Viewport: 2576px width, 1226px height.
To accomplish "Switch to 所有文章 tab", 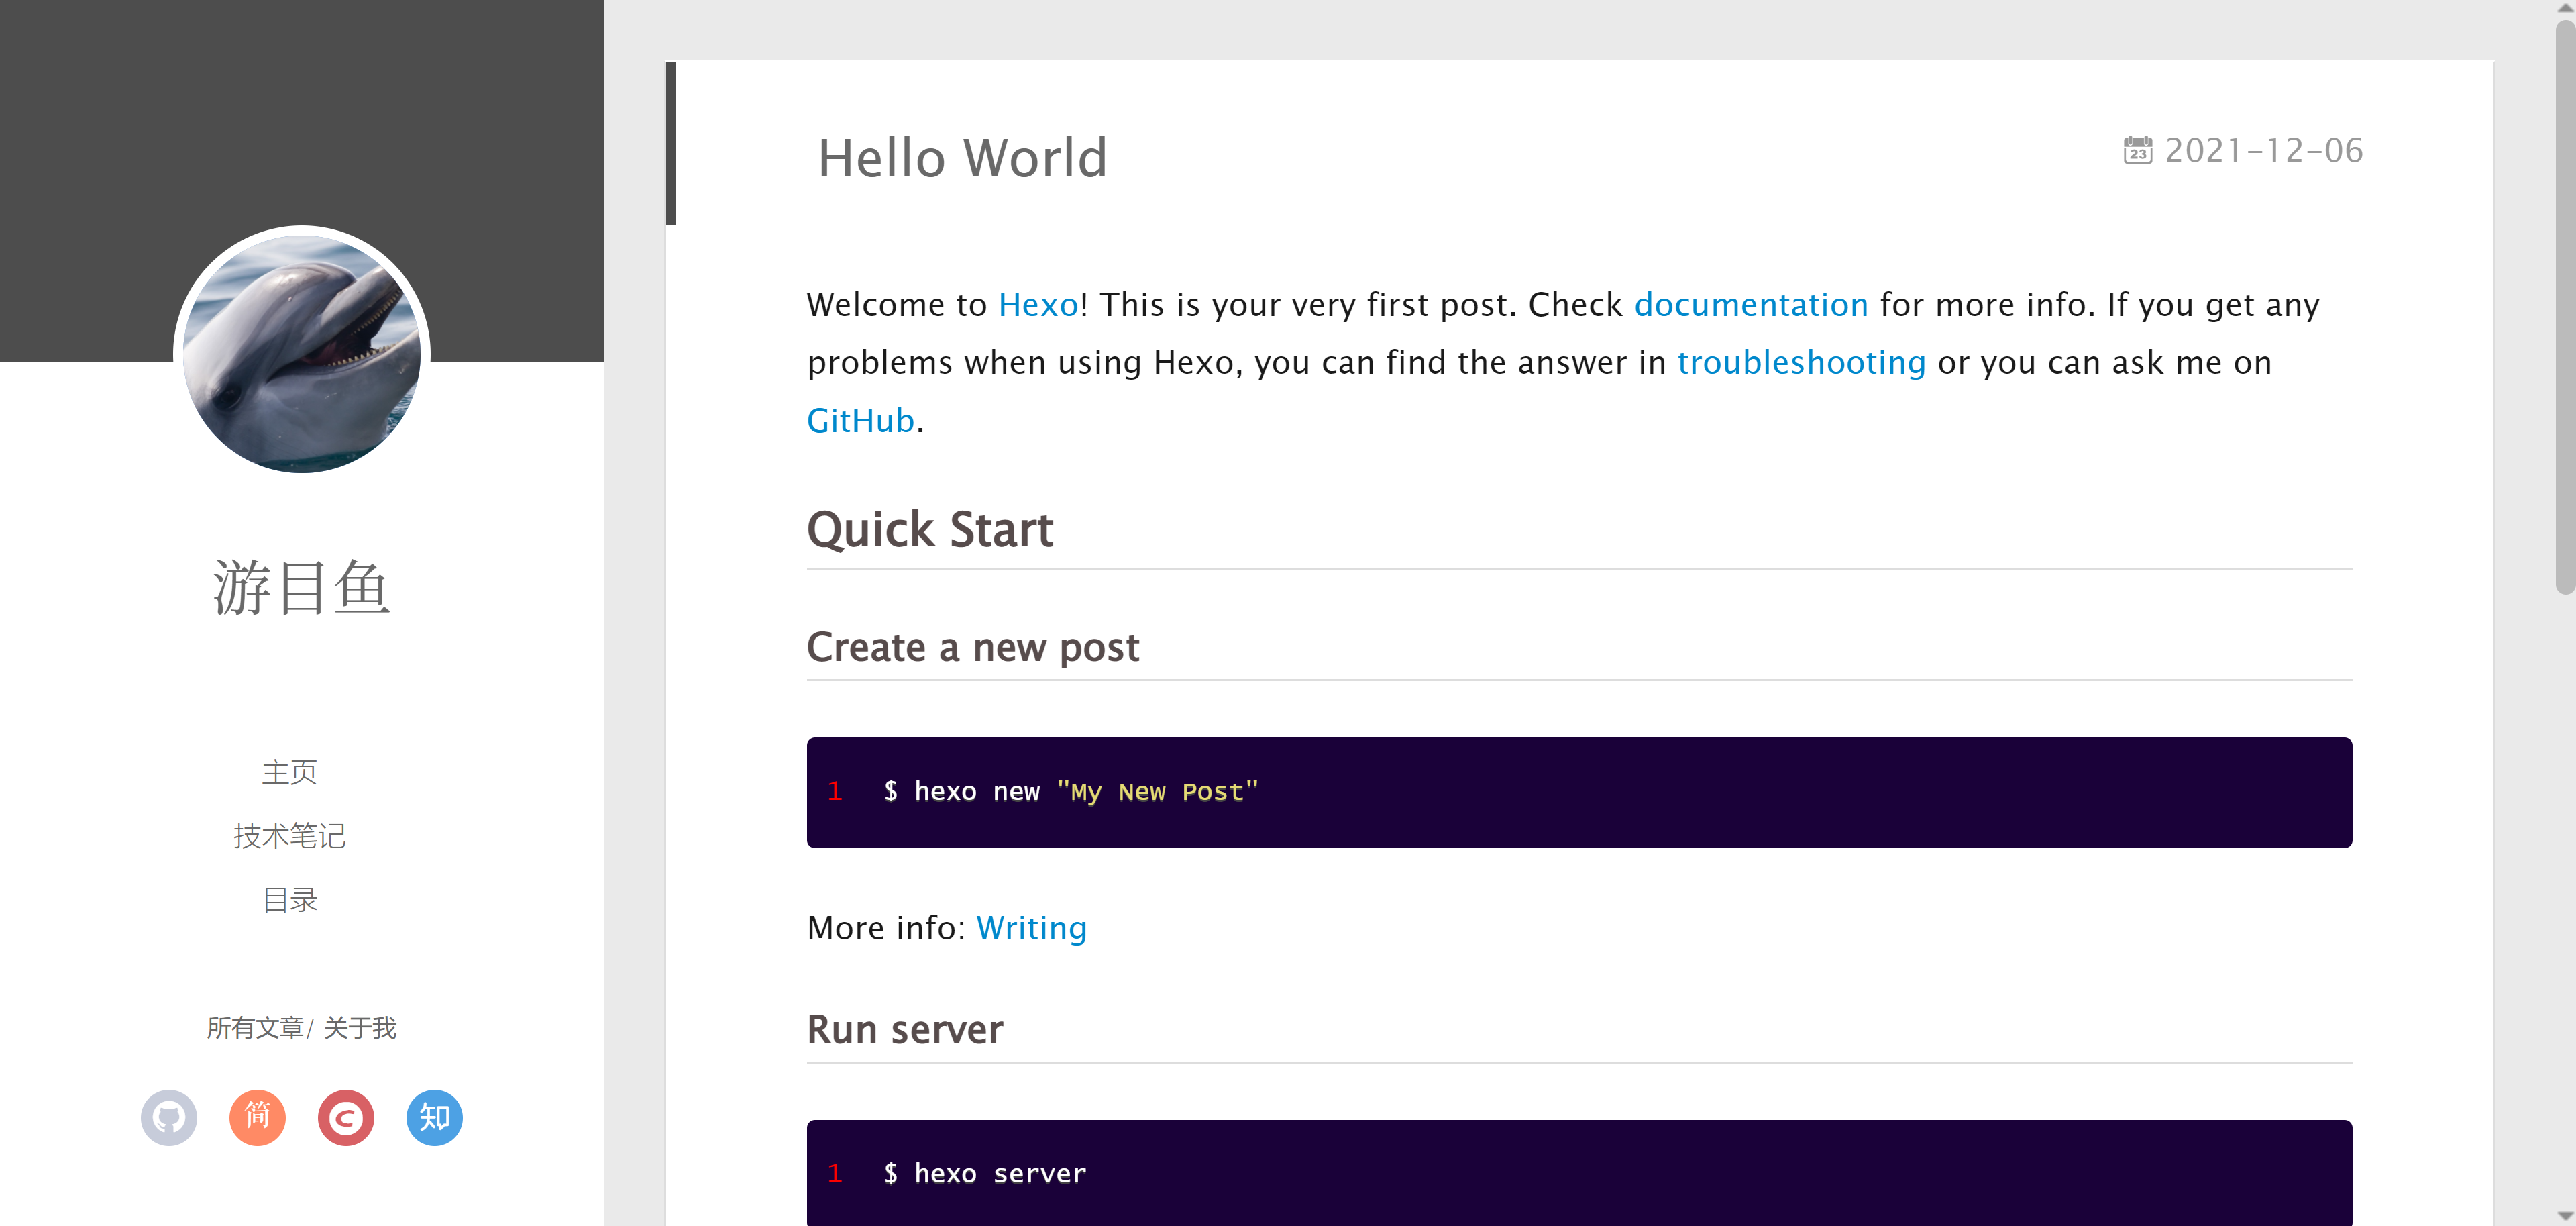I will coord(255,1028).
